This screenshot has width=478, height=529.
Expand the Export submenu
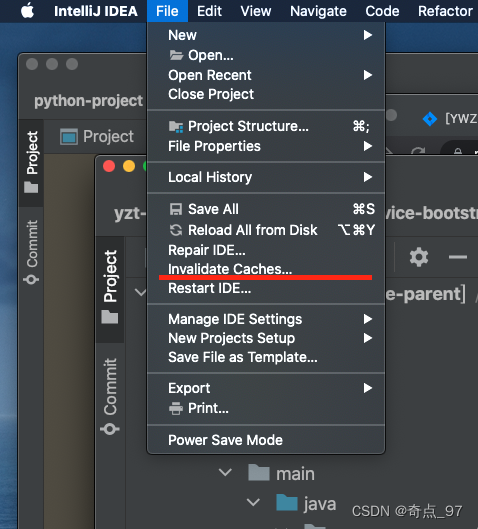coord(266,388)
